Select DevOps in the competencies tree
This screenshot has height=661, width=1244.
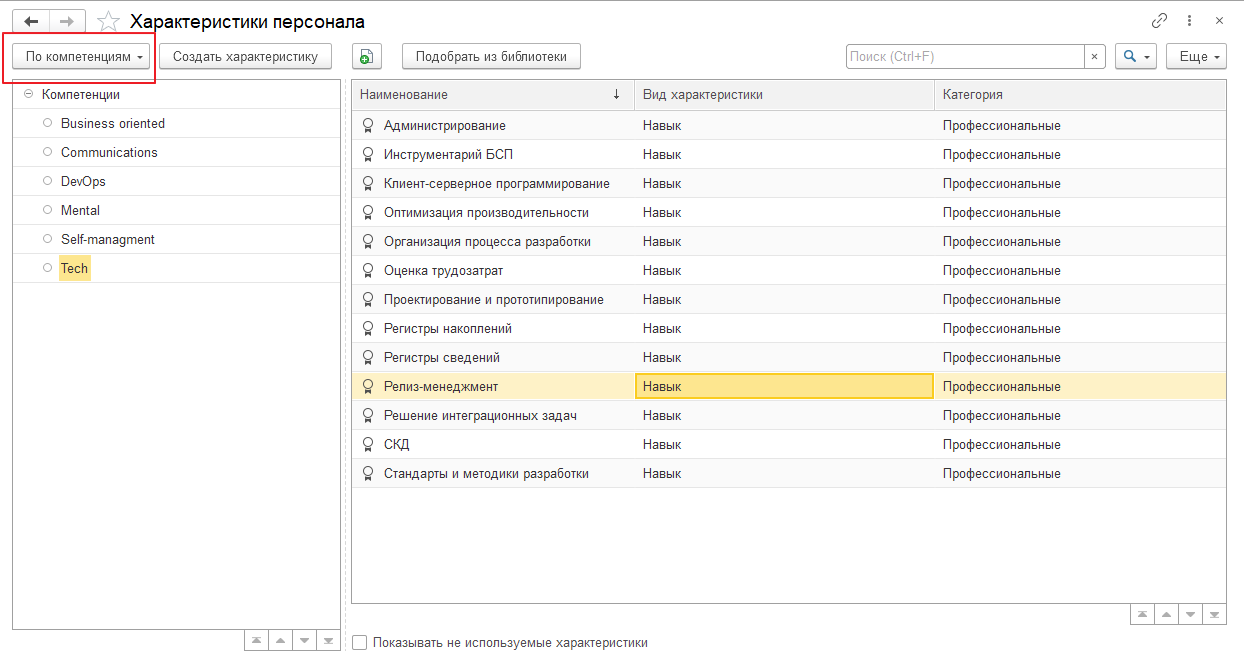coord(83,182)
